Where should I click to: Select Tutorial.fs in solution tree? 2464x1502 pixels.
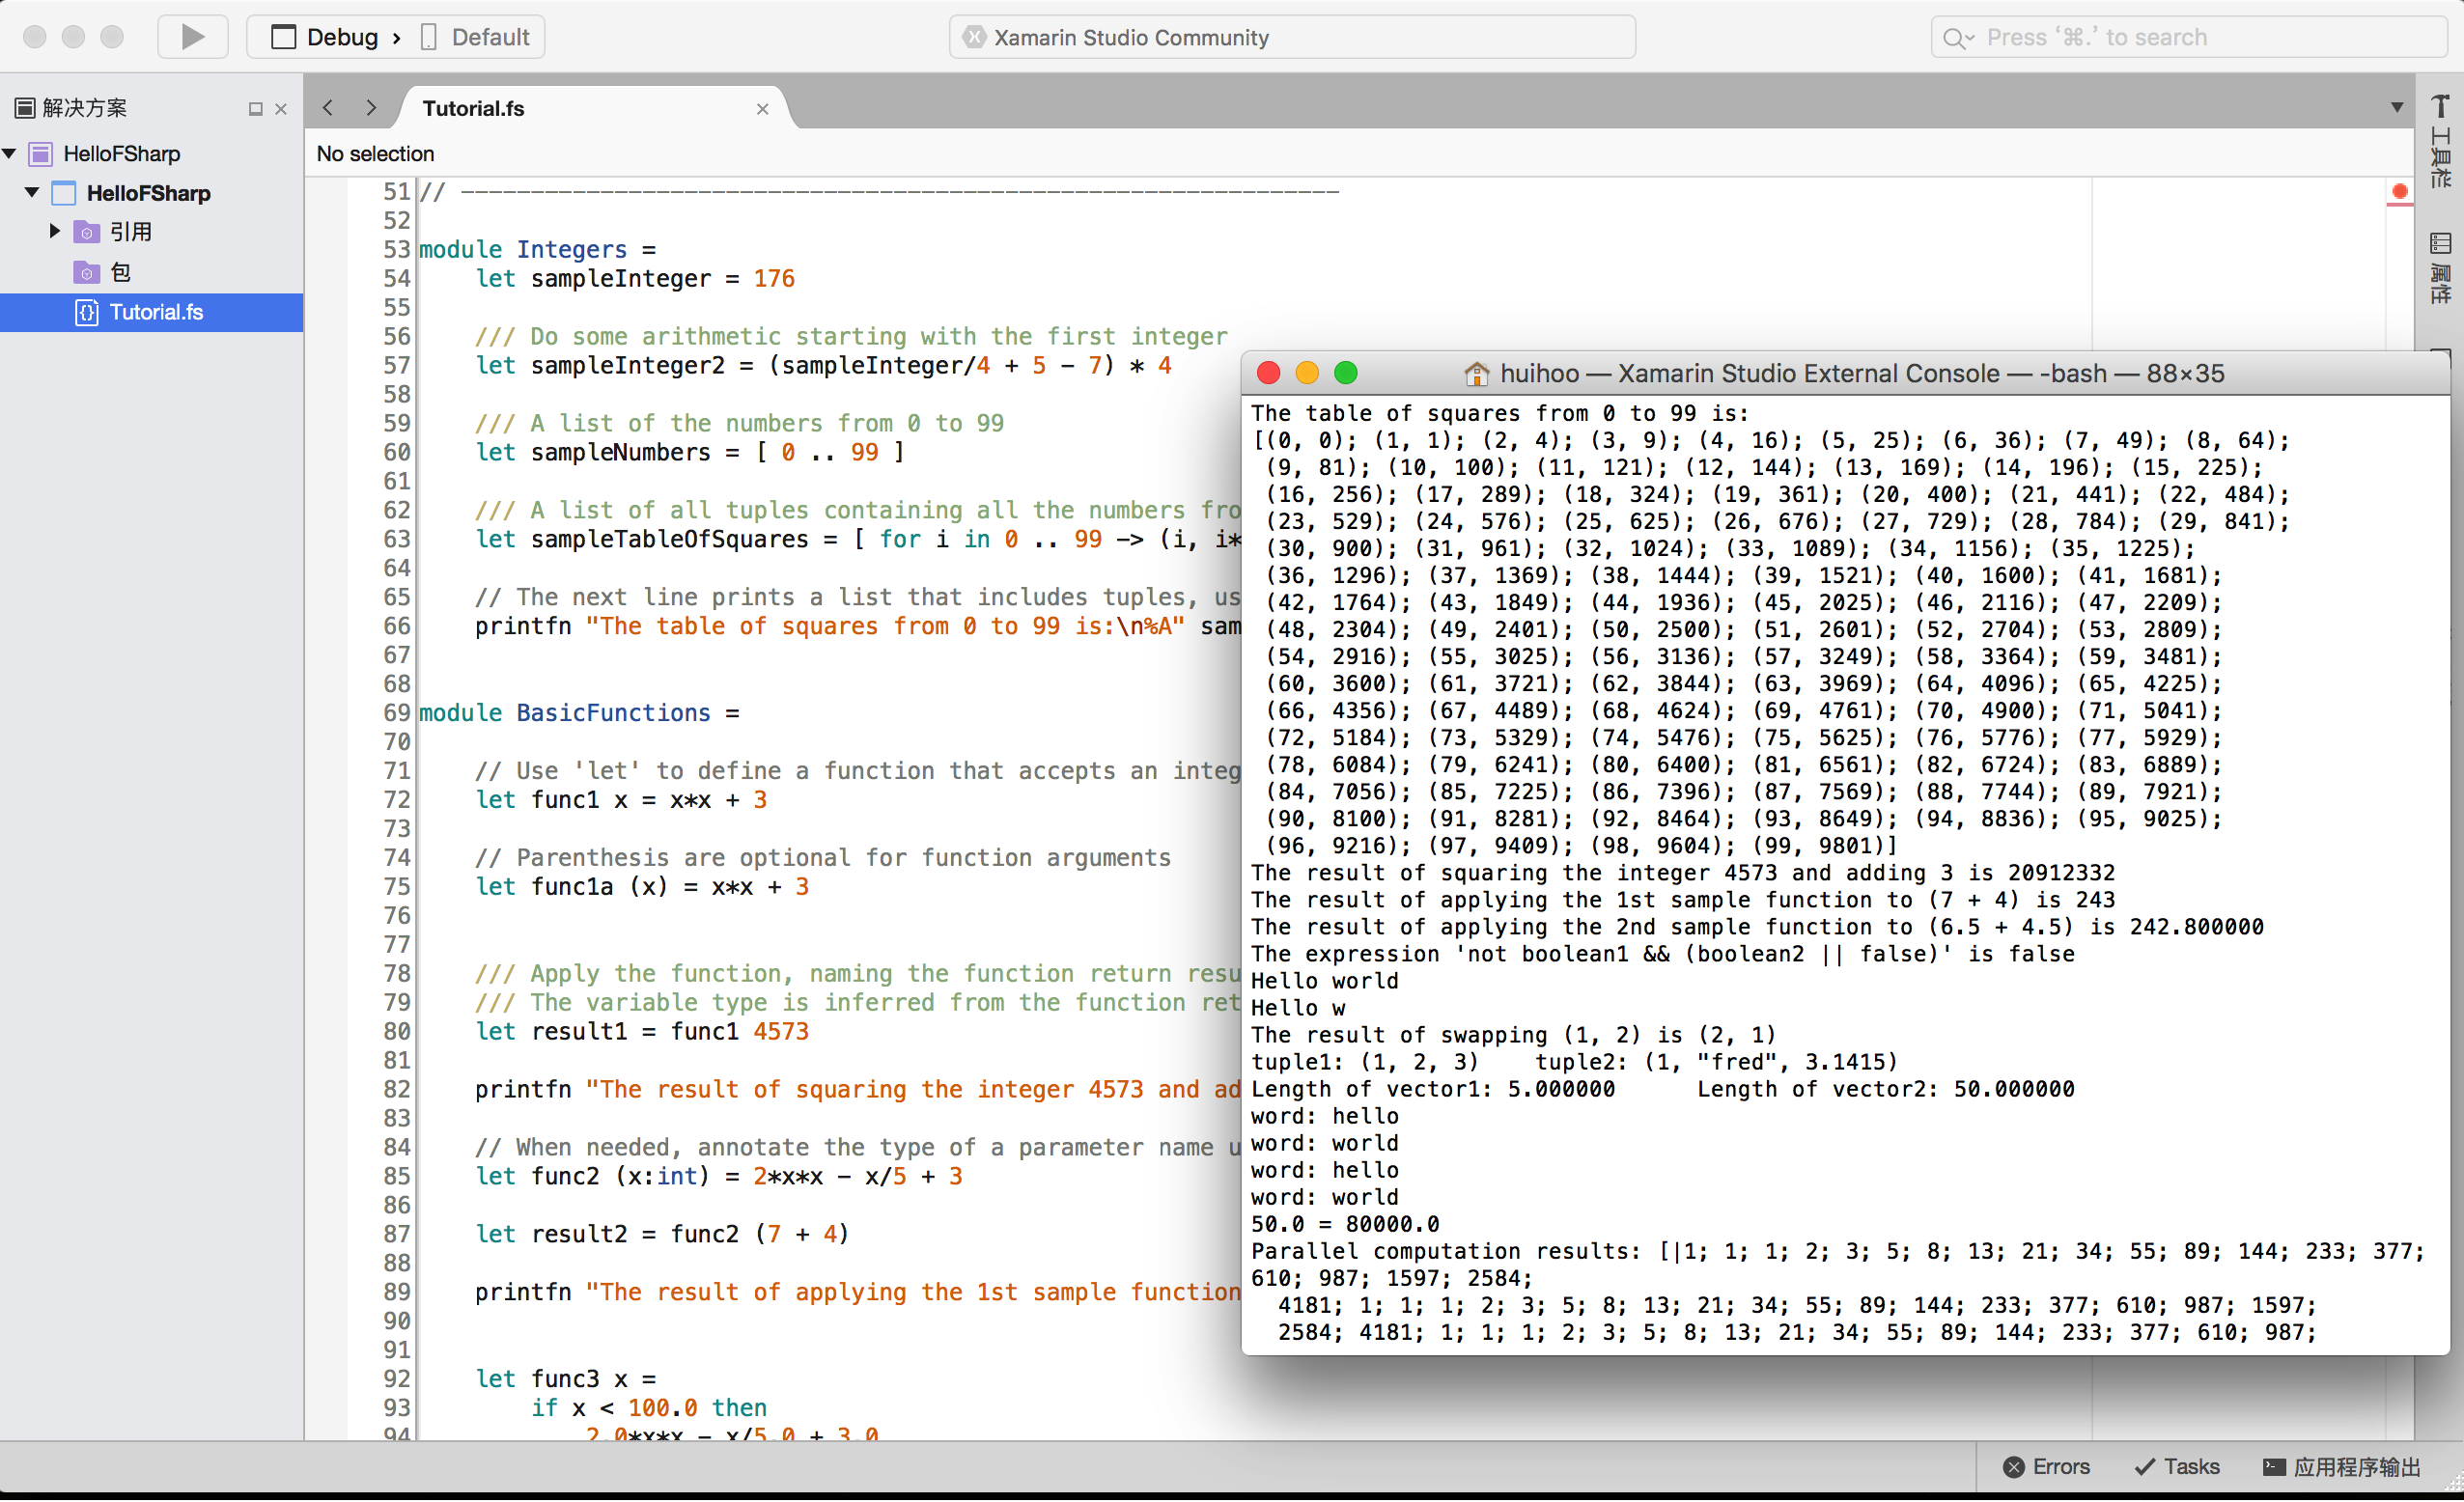coord(156,312)
